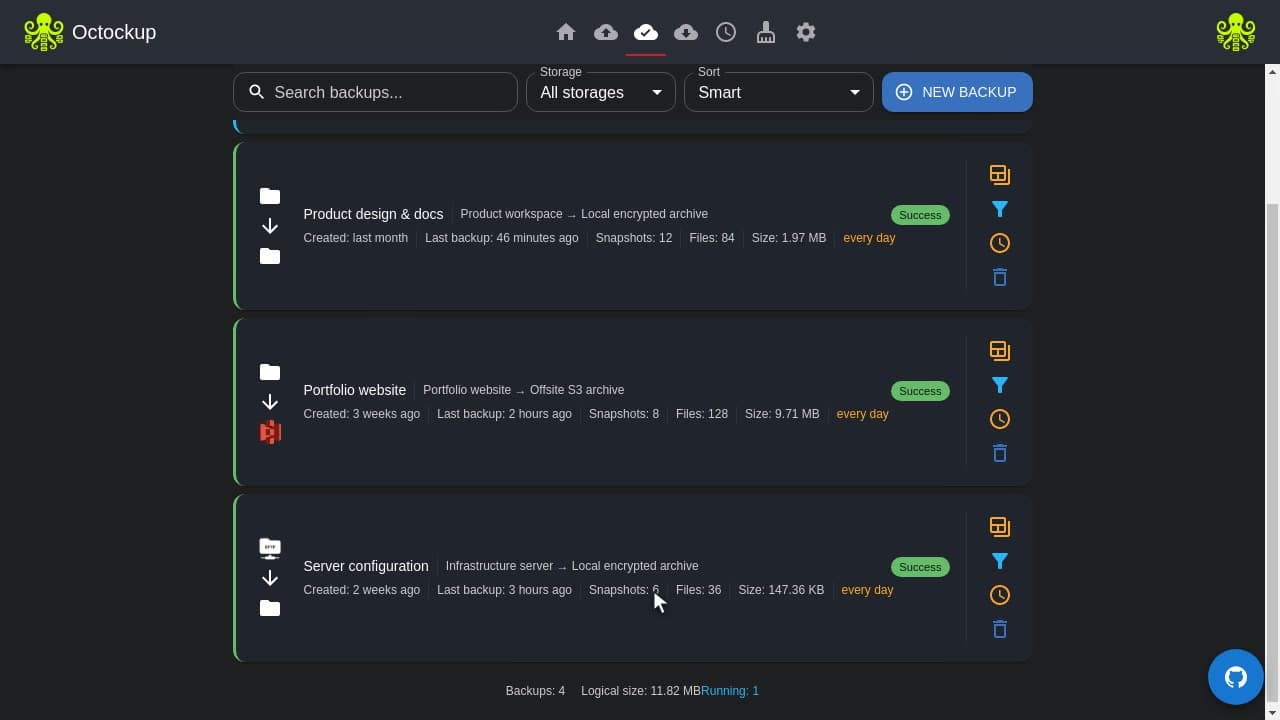Click the Running: 1 link
The width and height of the screenshot is (1280, 720).
point(730,691)
